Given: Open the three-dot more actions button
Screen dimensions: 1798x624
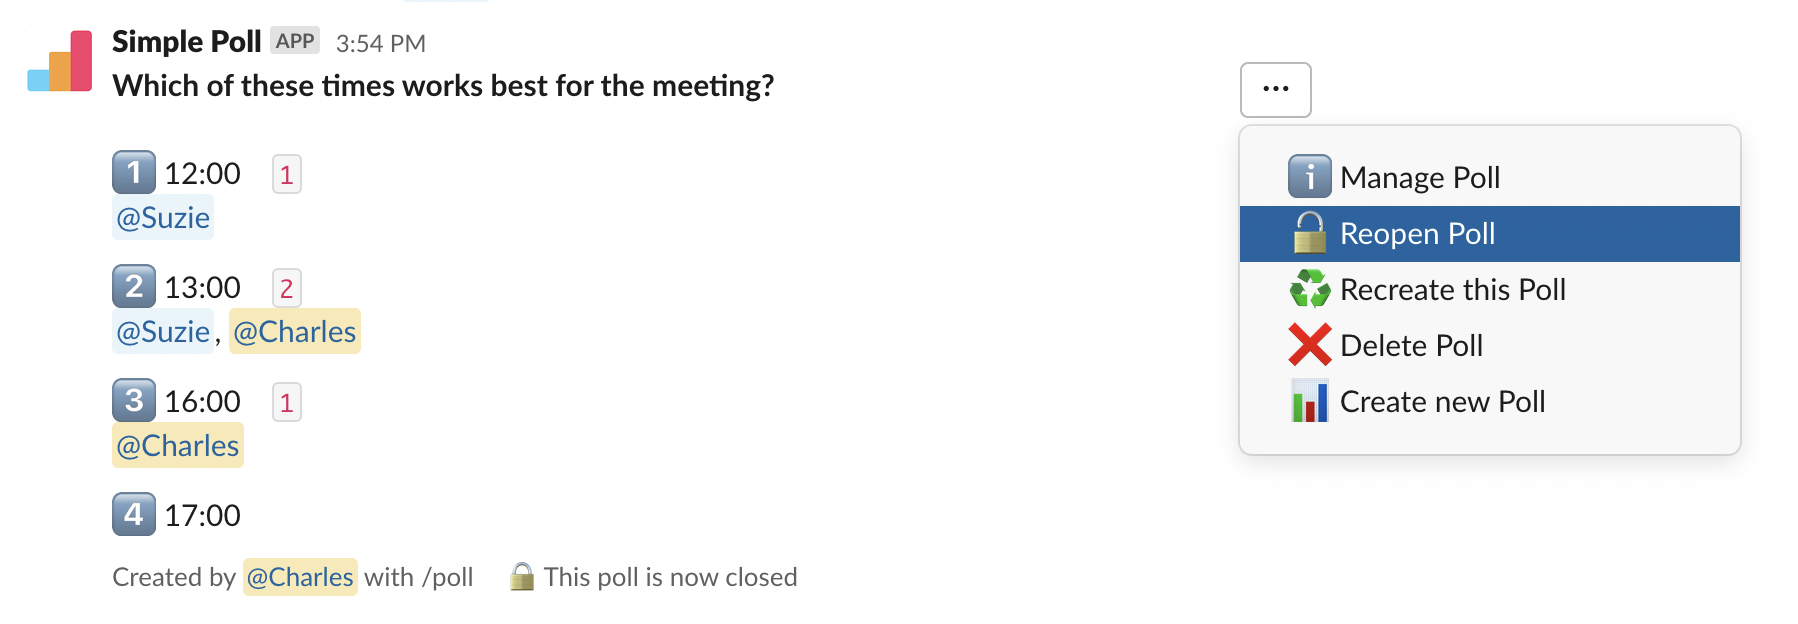Looking at the screenshot, I should tap(1274, 89).
